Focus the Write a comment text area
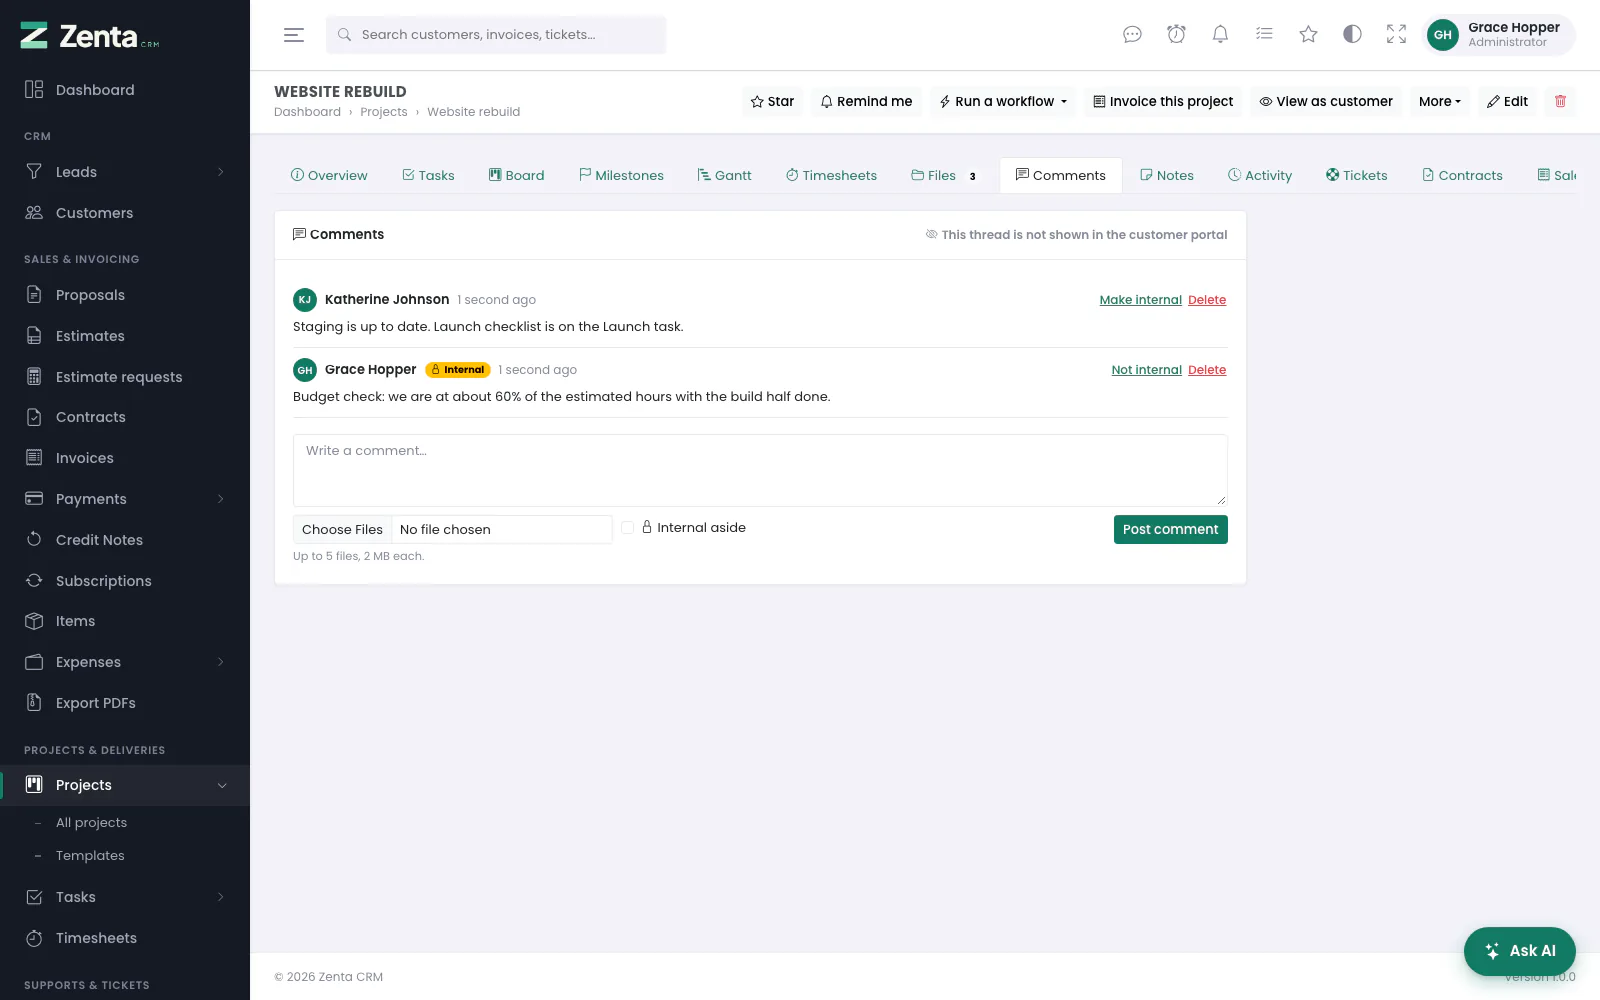This screenshot has width=1600, height=1000. pyautogui.click(x=760, y=470)
